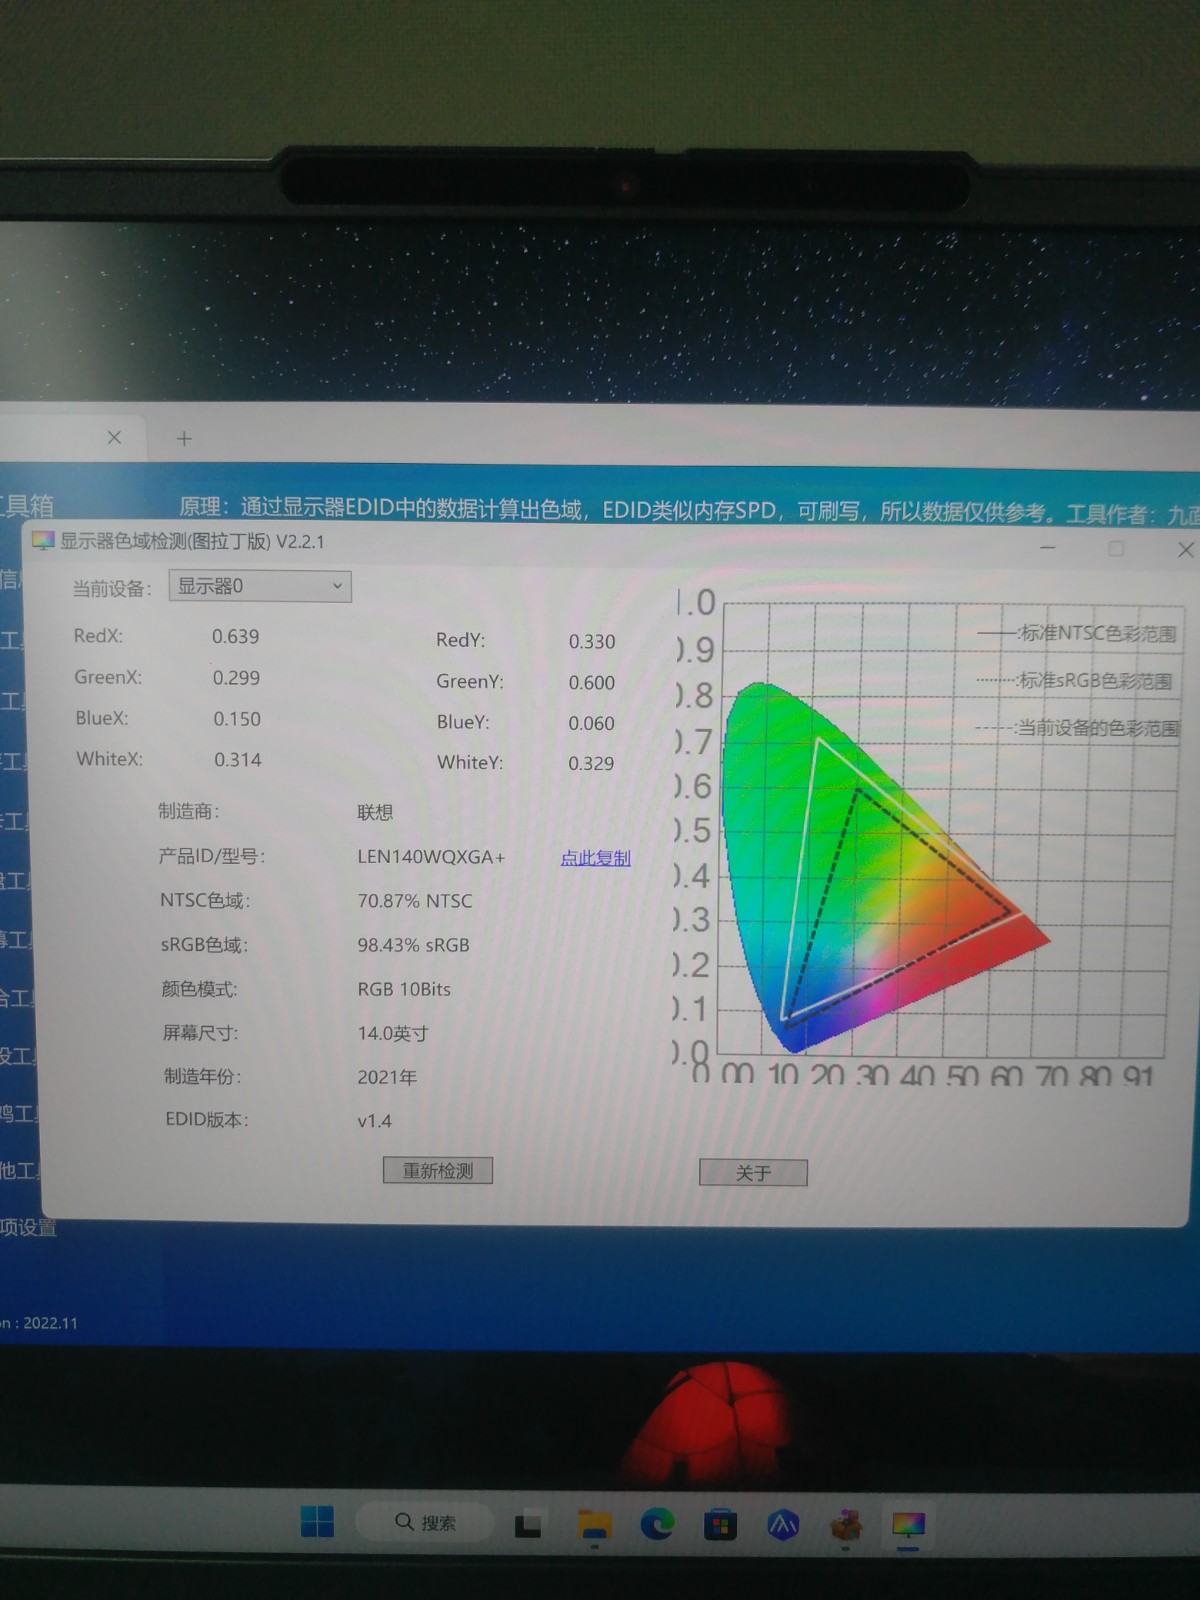Click the 产品ID/型号 label
Image resolution: width=1200 pixels, height=1600 pixels.
(x=211, y=856)
